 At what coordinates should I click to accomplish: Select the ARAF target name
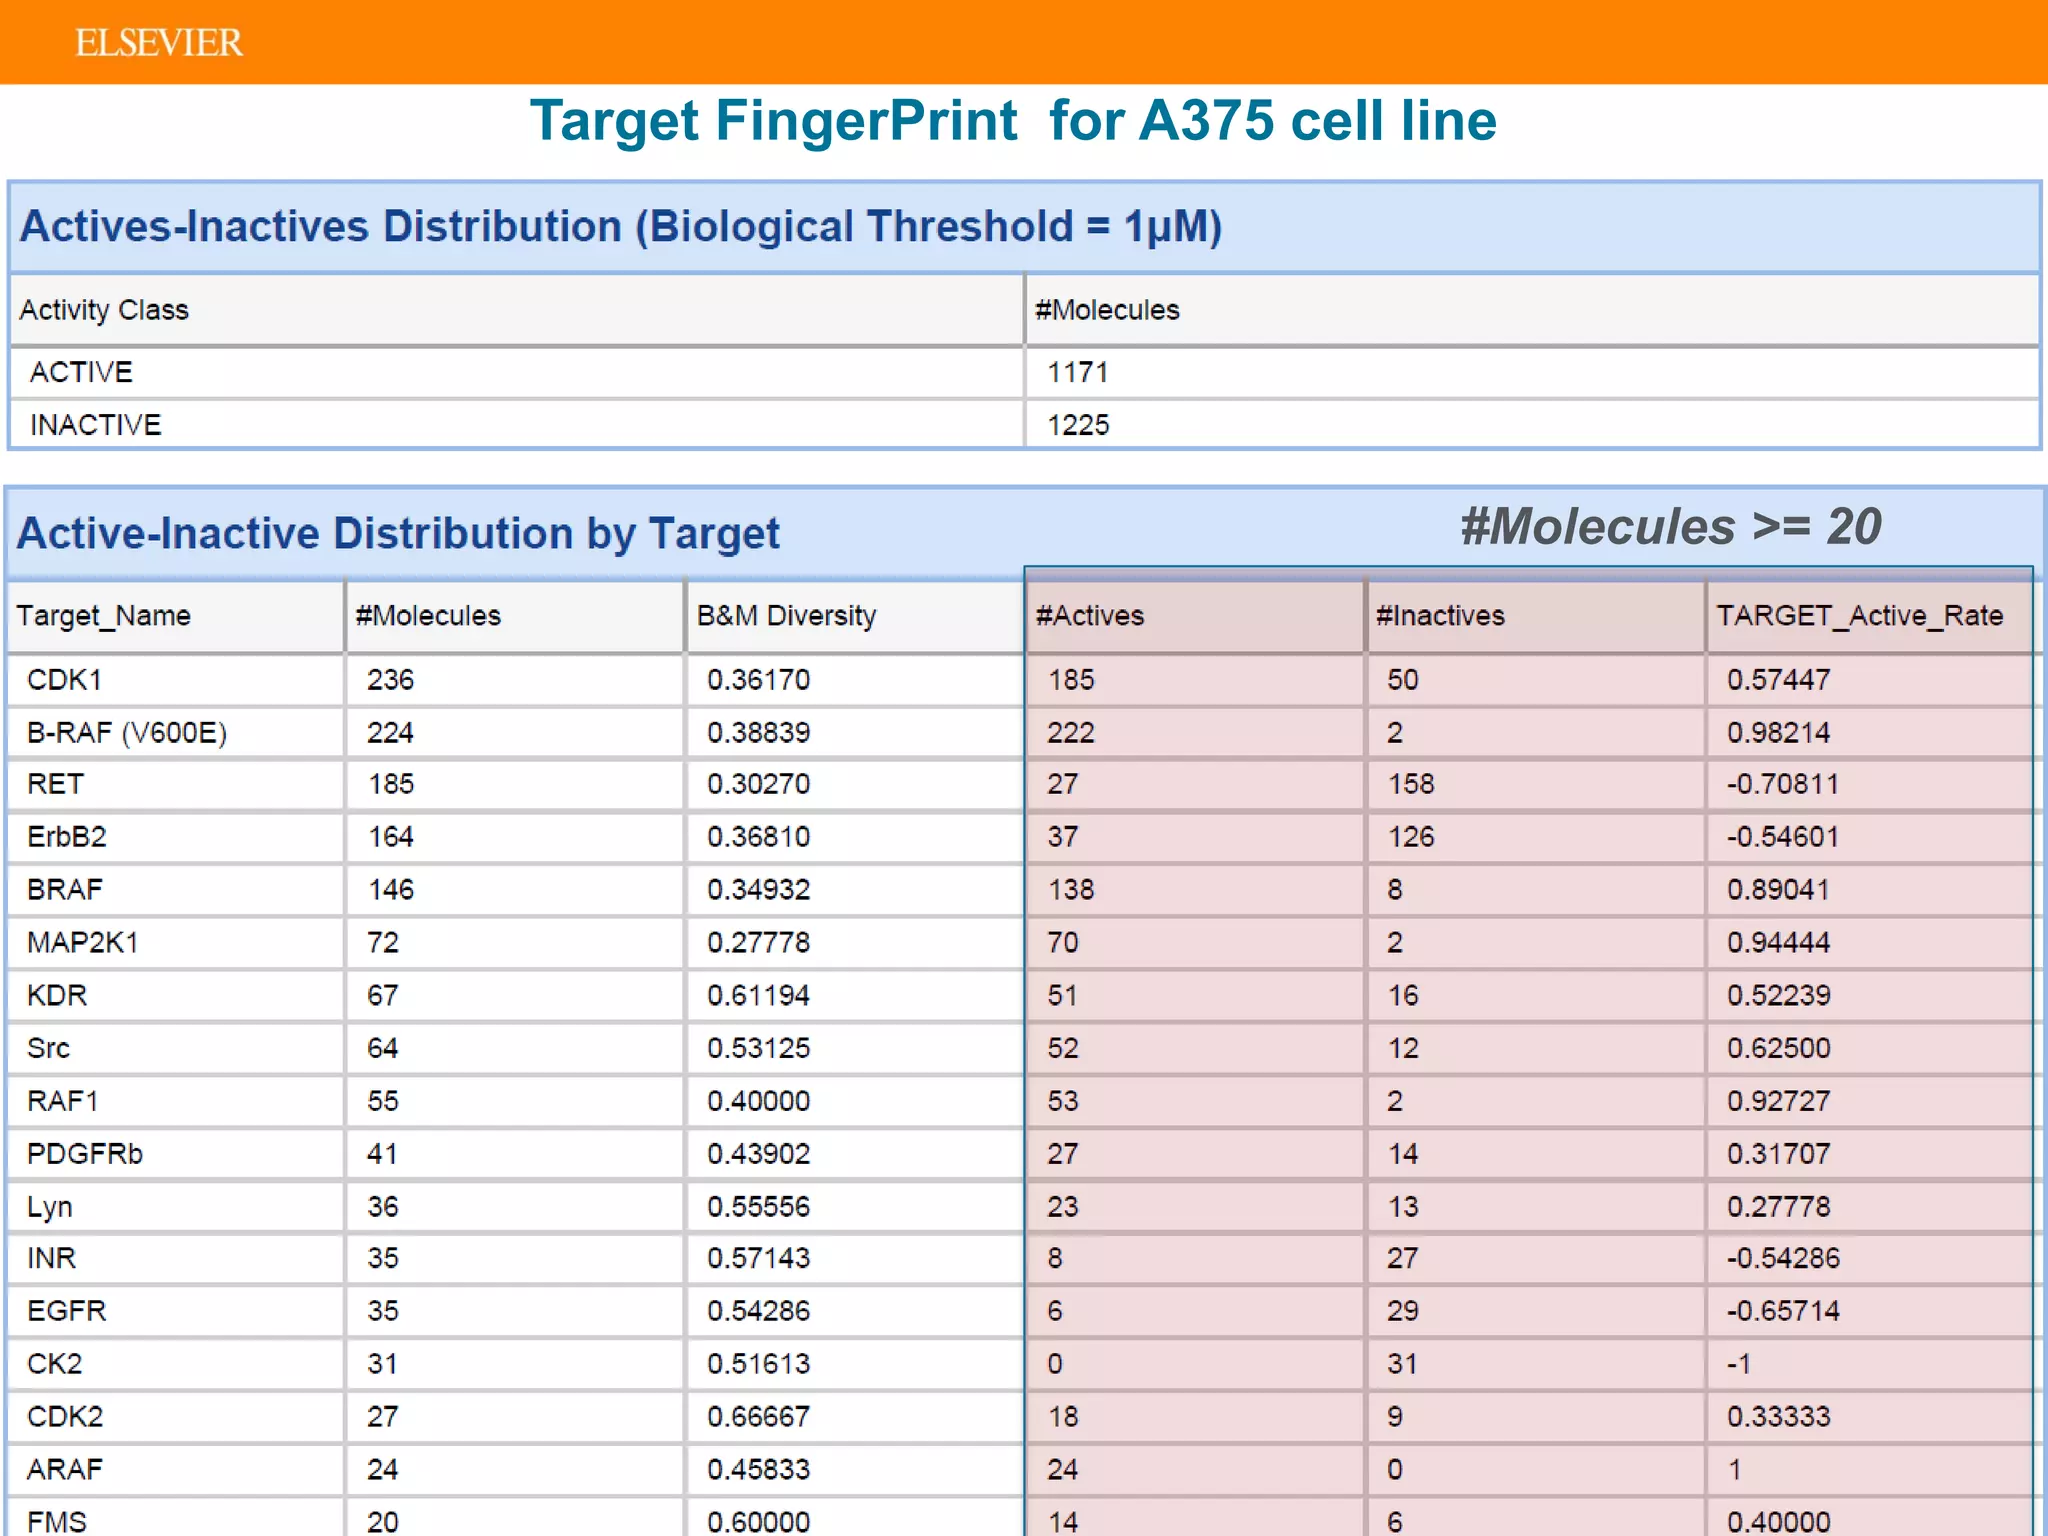click(x=65, y=1470)
